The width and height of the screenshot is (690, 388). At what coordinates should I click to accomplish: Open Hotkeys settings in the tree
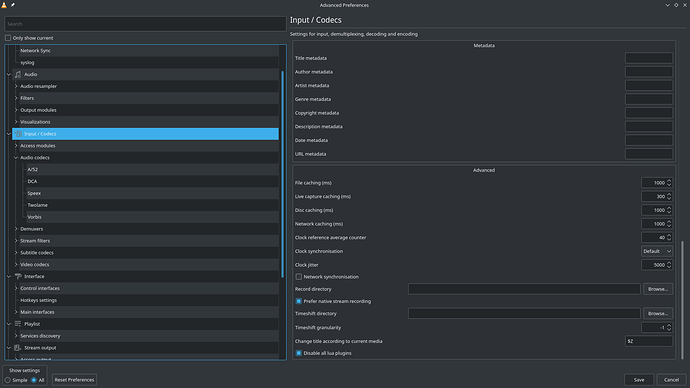(38, 300)
